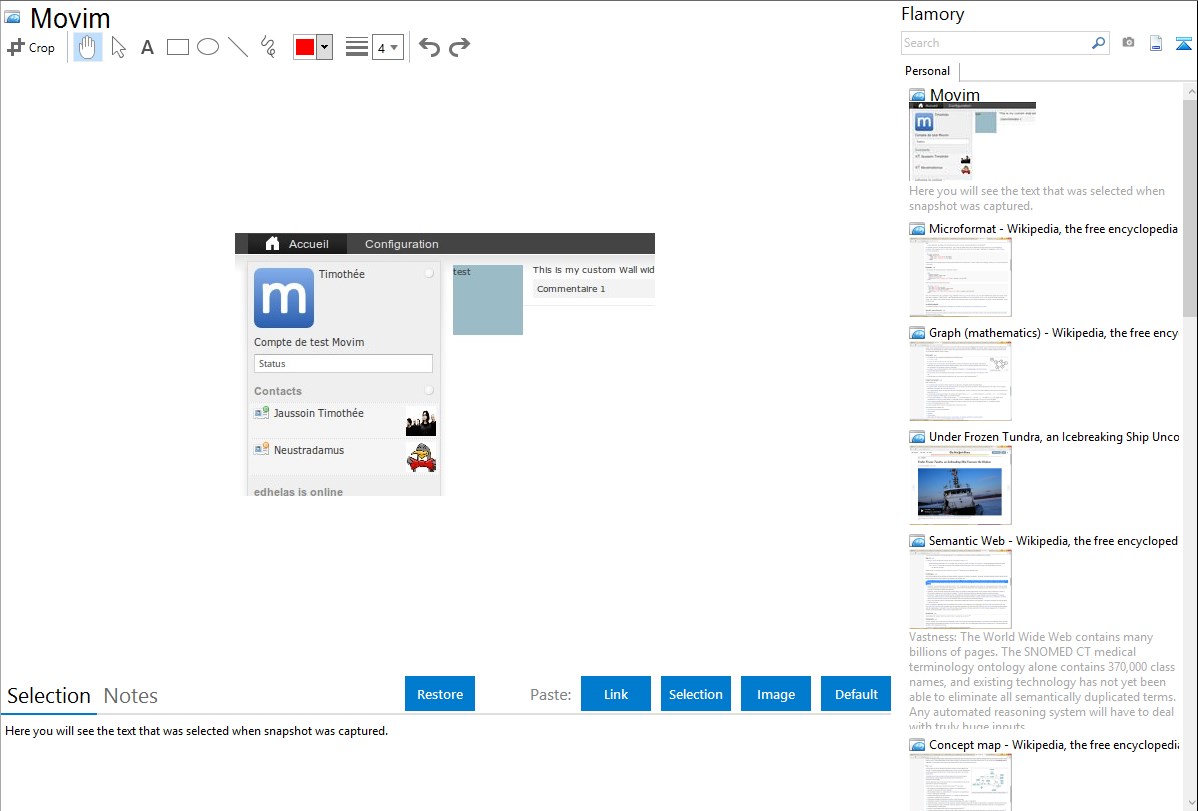Open the Graph (mathematics) snapshot thumbnail

coord(960,381)
